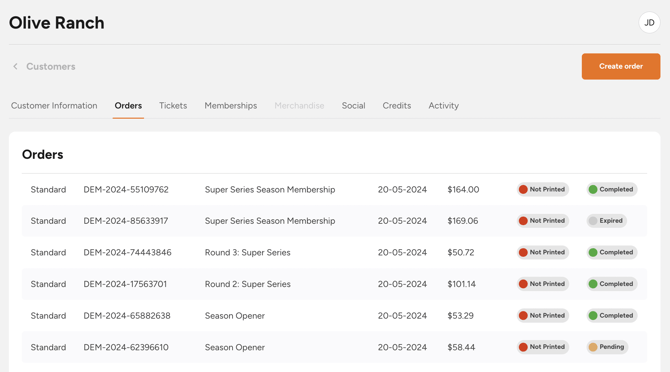
Task: Click Completed status on $164.00 order
Action: (x=612, y=189)
